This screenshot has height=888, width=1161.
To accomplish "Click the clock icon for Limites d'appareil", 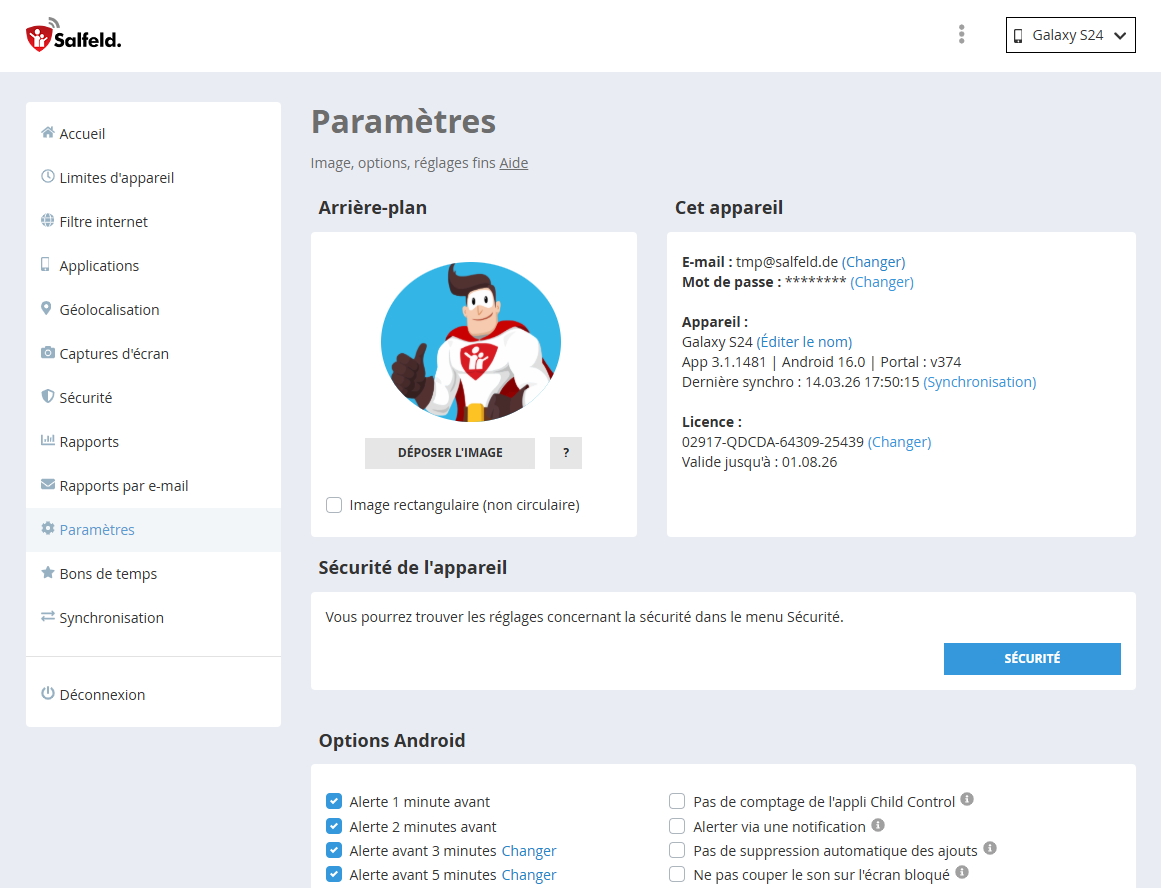I will pos(47,177).
